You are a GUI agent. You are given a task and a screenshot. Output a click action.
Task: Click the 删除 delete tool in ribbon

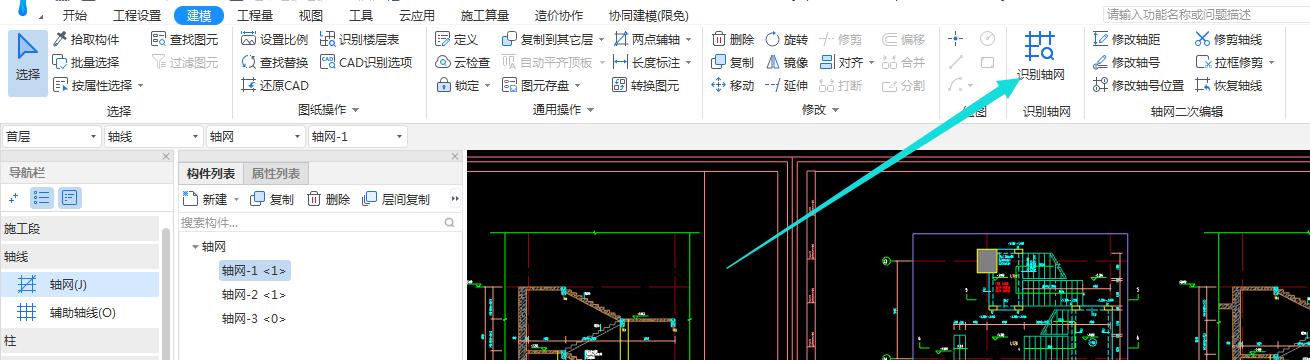[733, 39]
